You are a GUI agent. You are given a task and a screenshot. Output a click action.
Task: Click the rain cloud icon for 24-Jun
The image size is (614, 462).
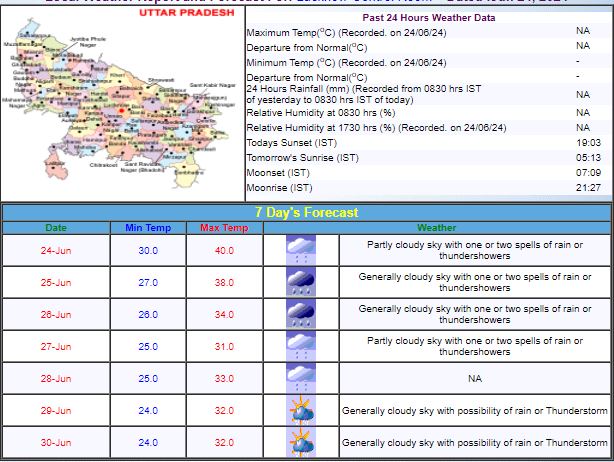(x=301, y=250)
